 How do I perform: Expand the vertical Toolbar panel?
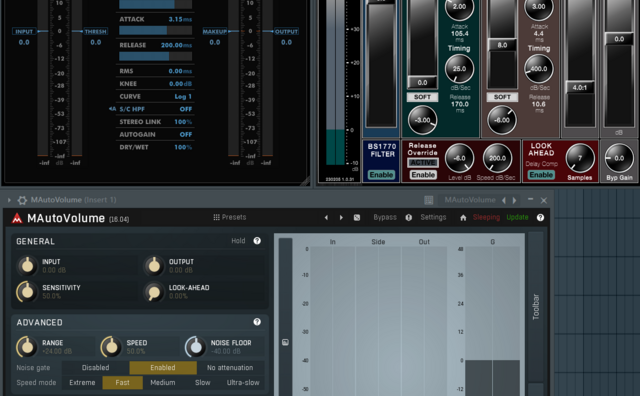coord(536,307)
